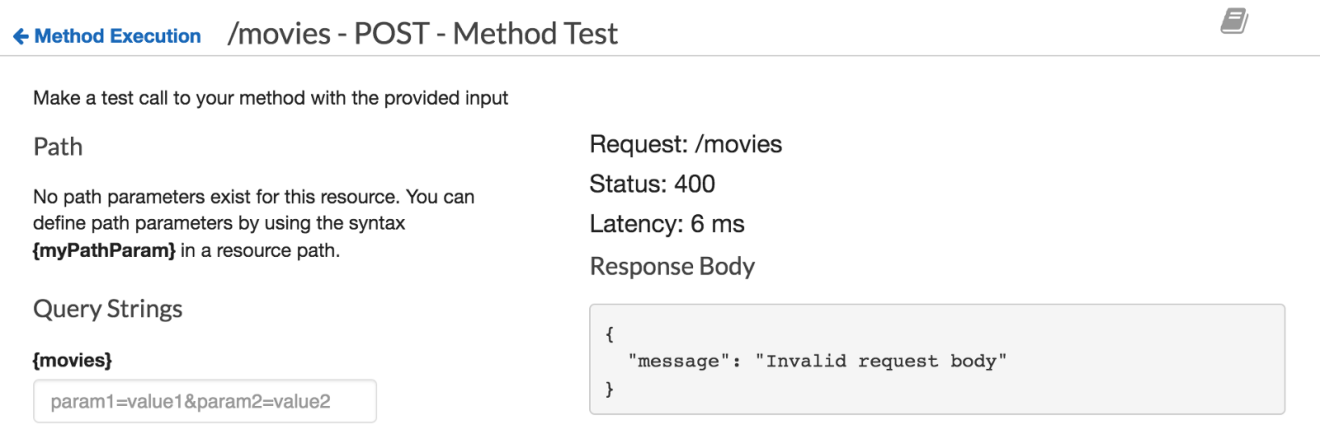Click the Status: 400 text

click(652, 184)
